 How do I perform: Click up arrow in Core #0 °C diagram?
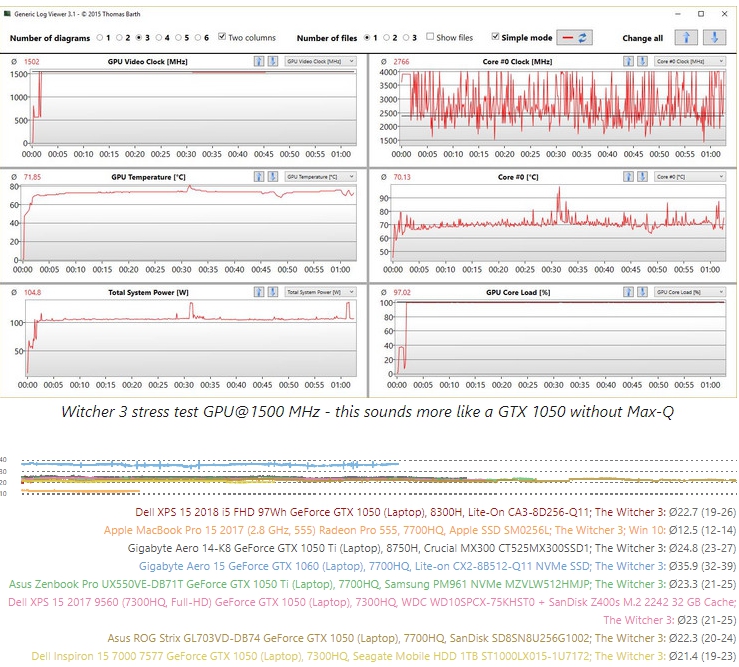[628, 177]
